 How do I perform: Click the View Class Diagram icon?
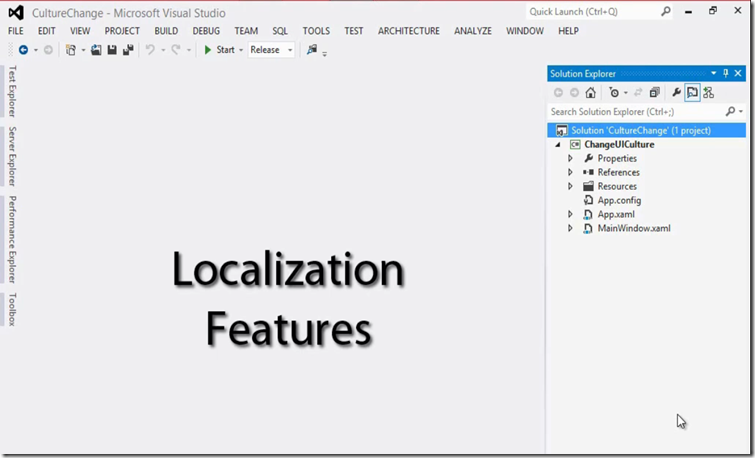(708, 92)
